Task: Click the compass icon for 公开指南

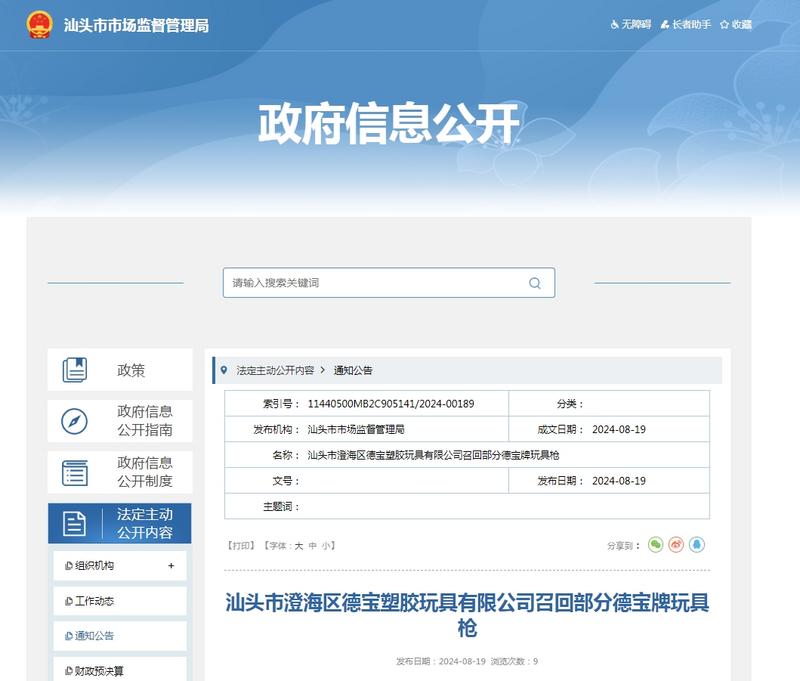Action: 74,421
